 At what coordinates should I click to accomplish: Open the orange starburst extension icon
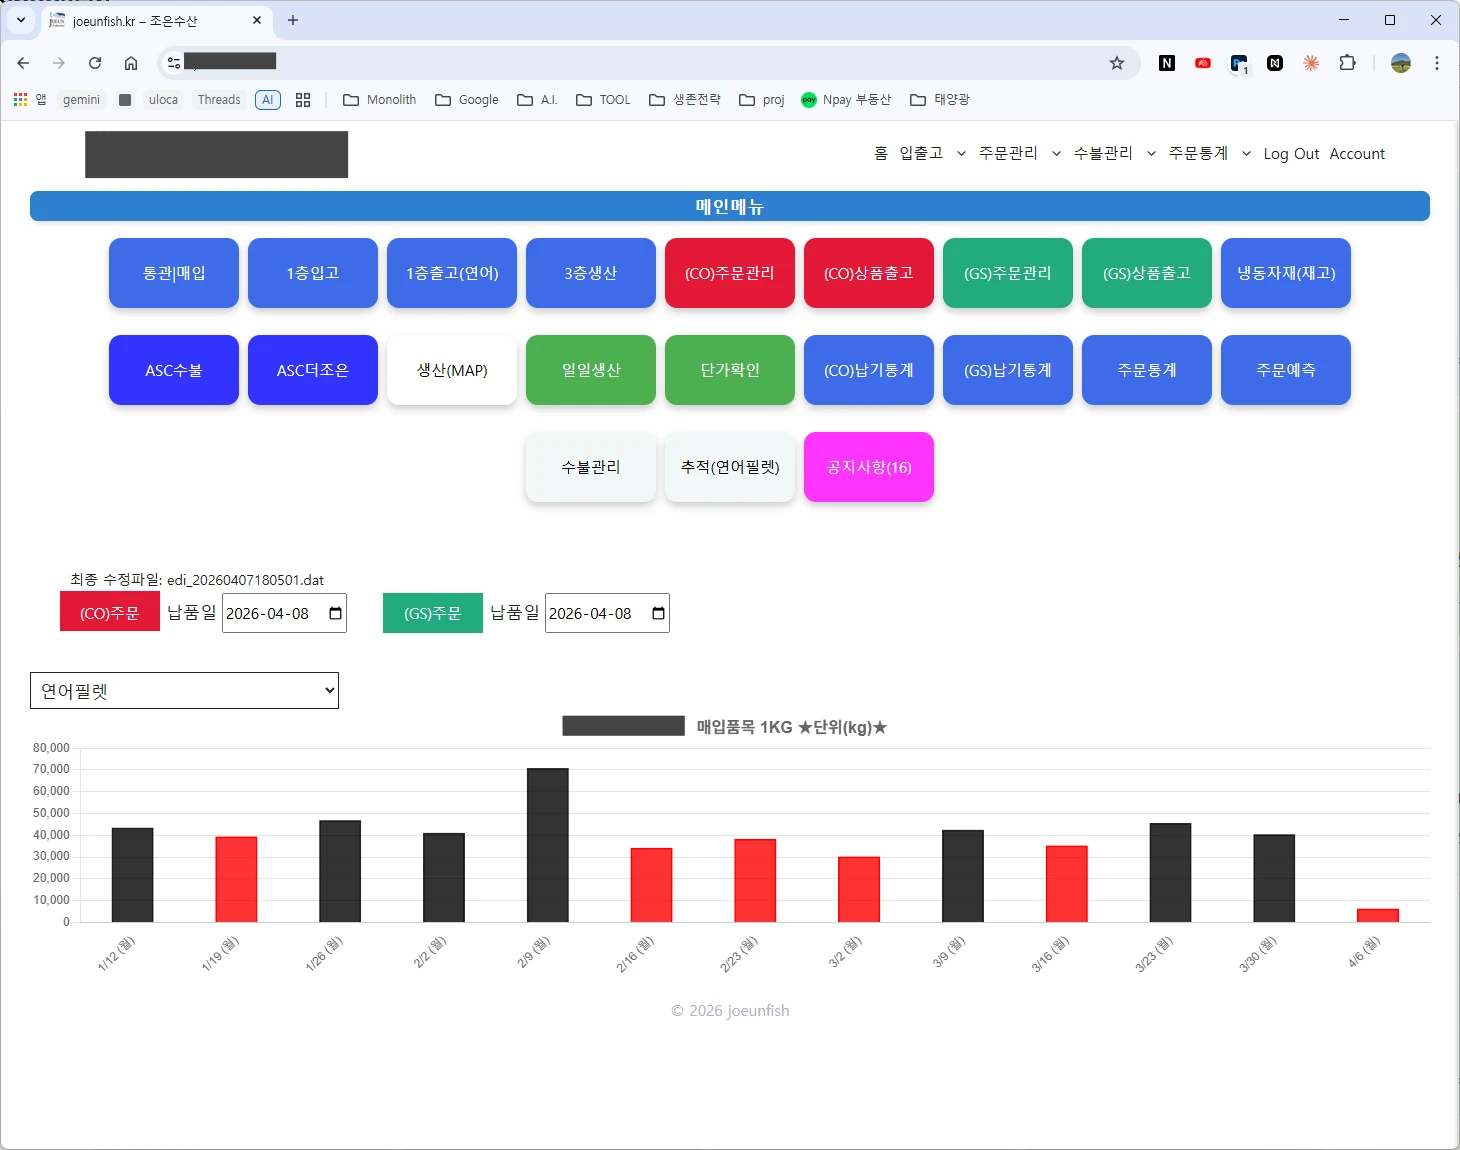[1311, 63]
